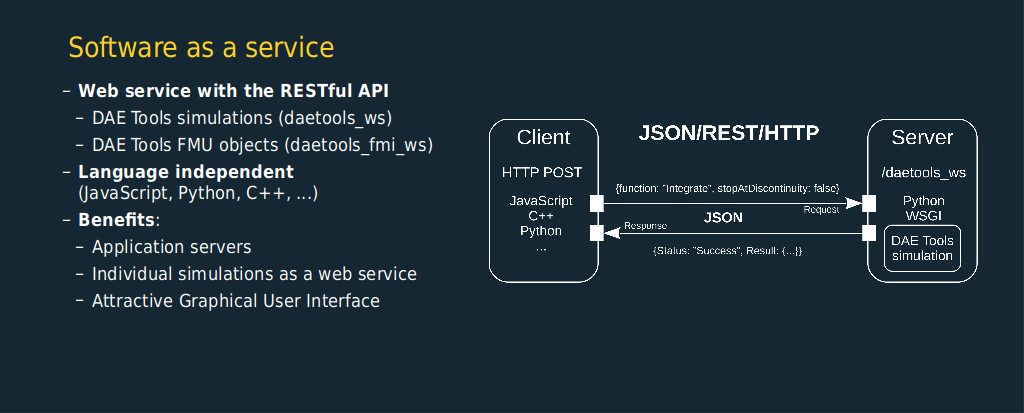Click the 'Software as a service' slide title
The width and height of the screenshot is (1024, 413).
tap(201, 48)
